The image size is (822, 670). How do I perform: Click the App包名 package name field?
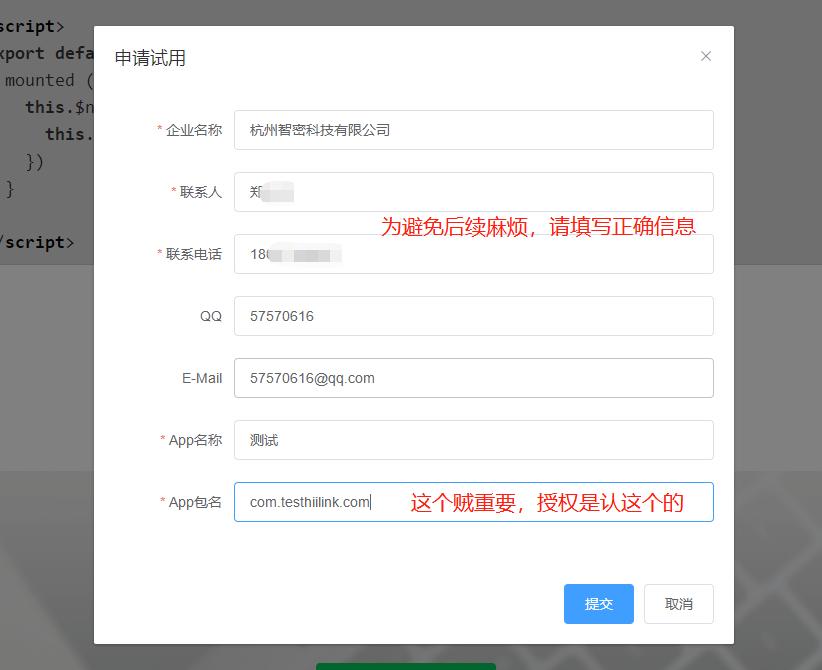pyautogui.click(x=472, y=502)
